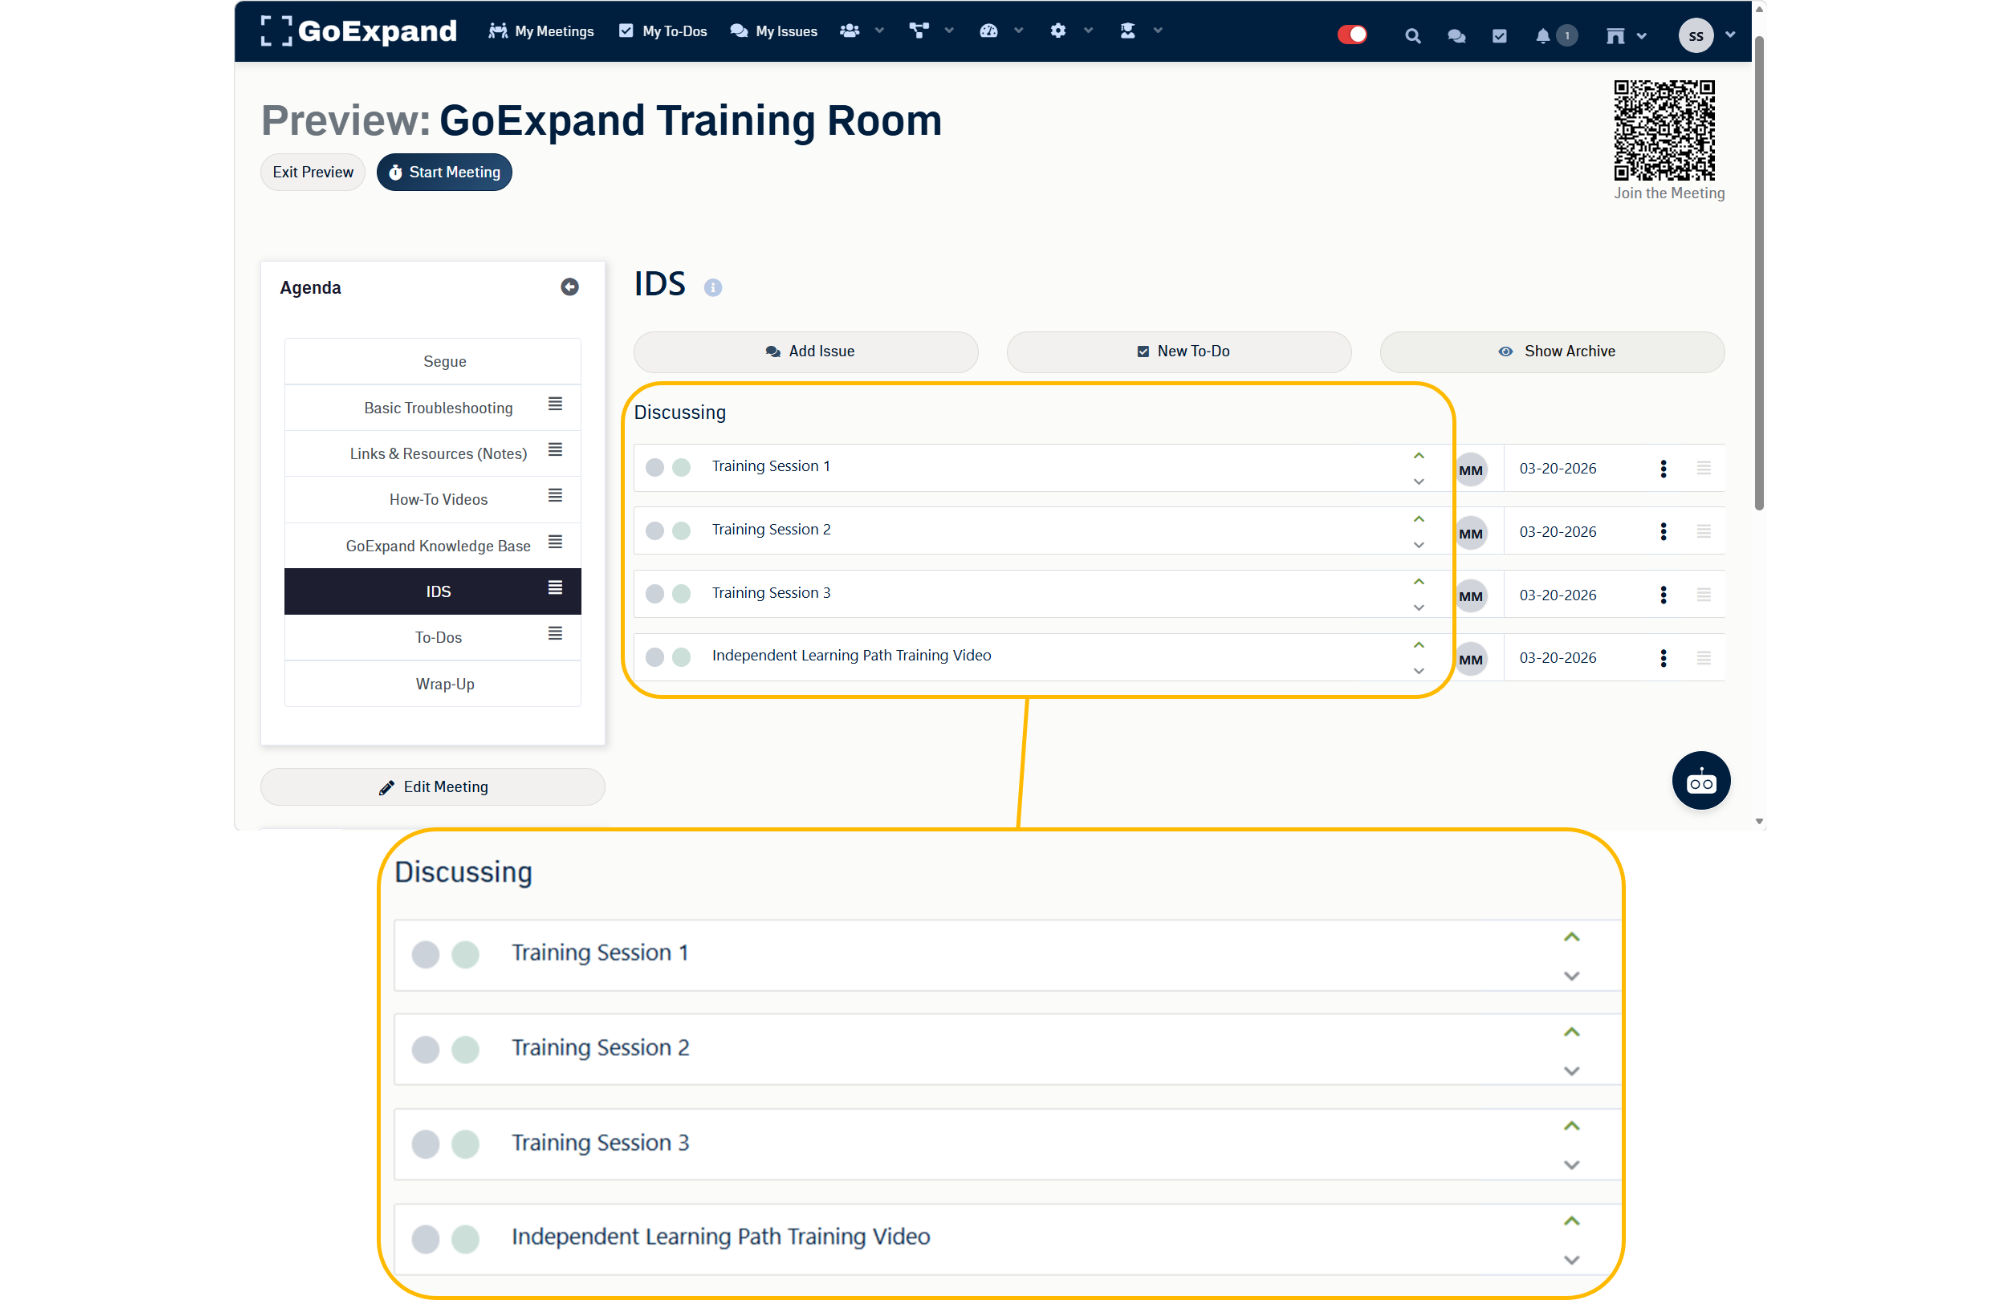Click the gray status circle on Training Session 1

point(655,467)
